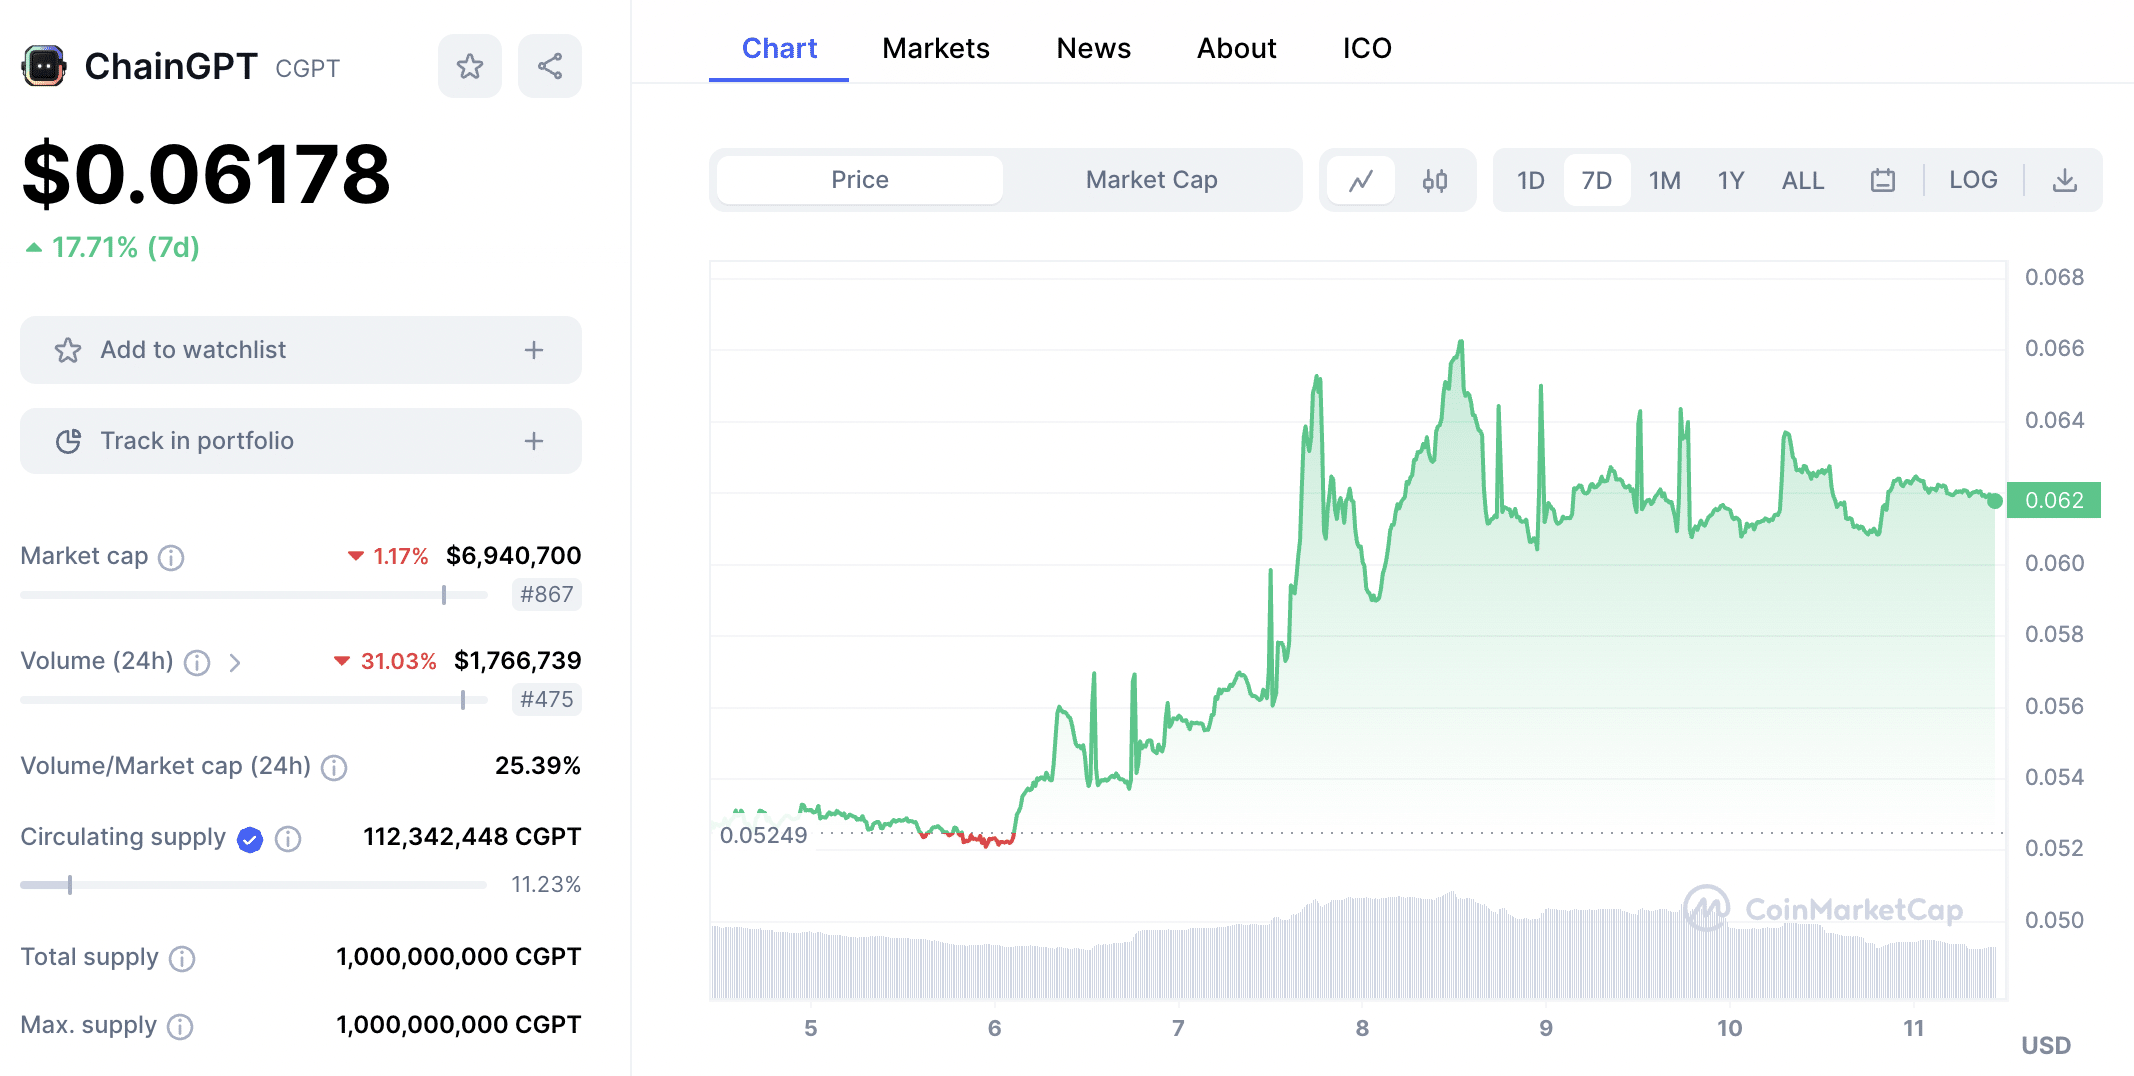
Task: Select the Market Cap chart mode
Action: 1152,180
